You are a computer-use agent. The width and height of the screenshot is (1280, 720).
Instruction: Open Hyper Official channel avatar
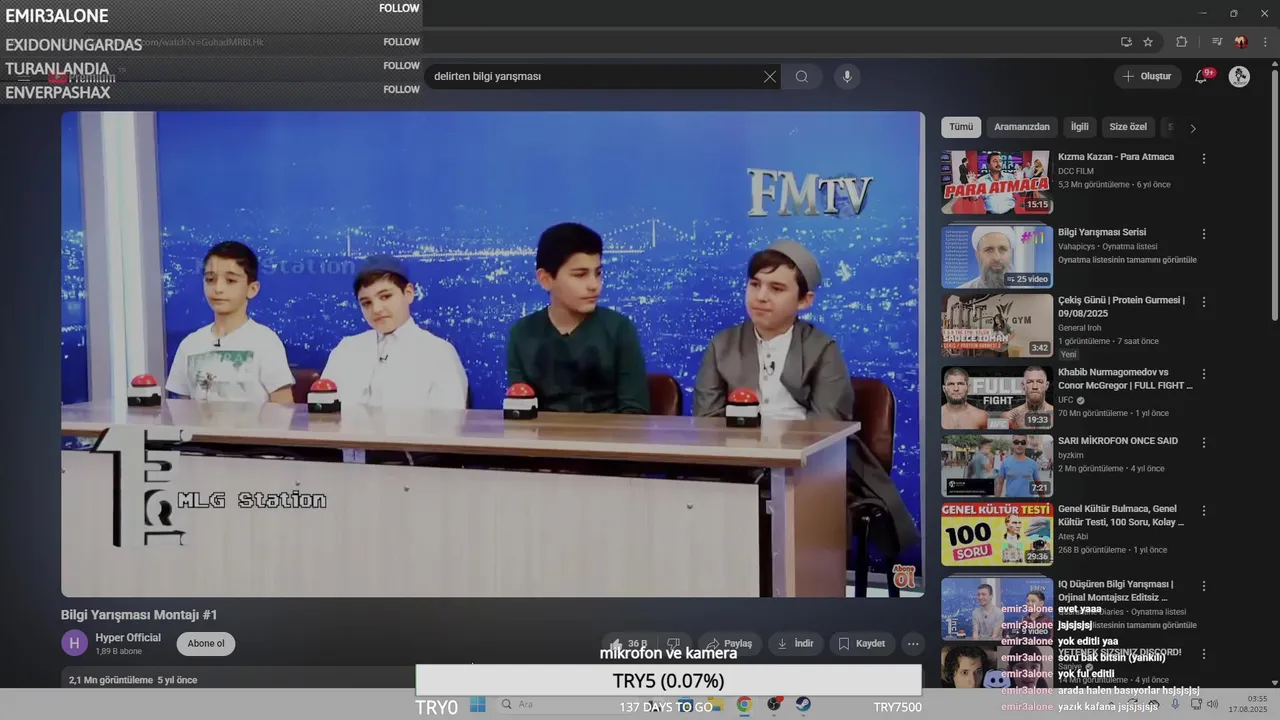(x=74, y=643)
